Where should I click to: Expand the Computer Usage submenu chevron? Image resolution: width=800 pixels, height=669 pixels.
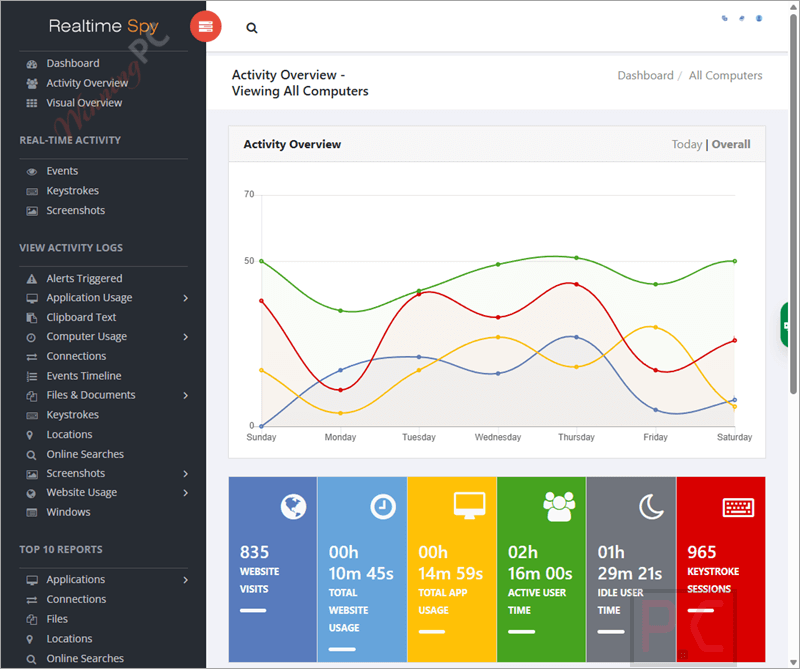tap(186, 337)
